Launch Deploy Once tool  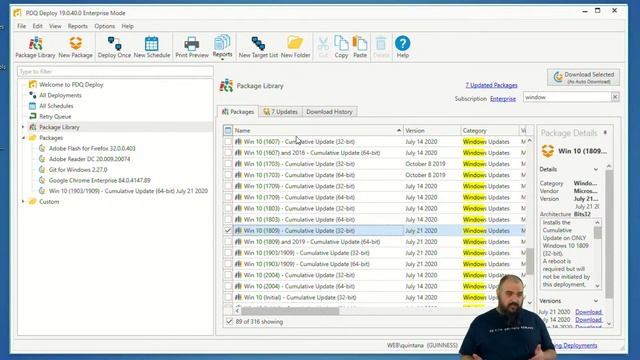point(114,47)
